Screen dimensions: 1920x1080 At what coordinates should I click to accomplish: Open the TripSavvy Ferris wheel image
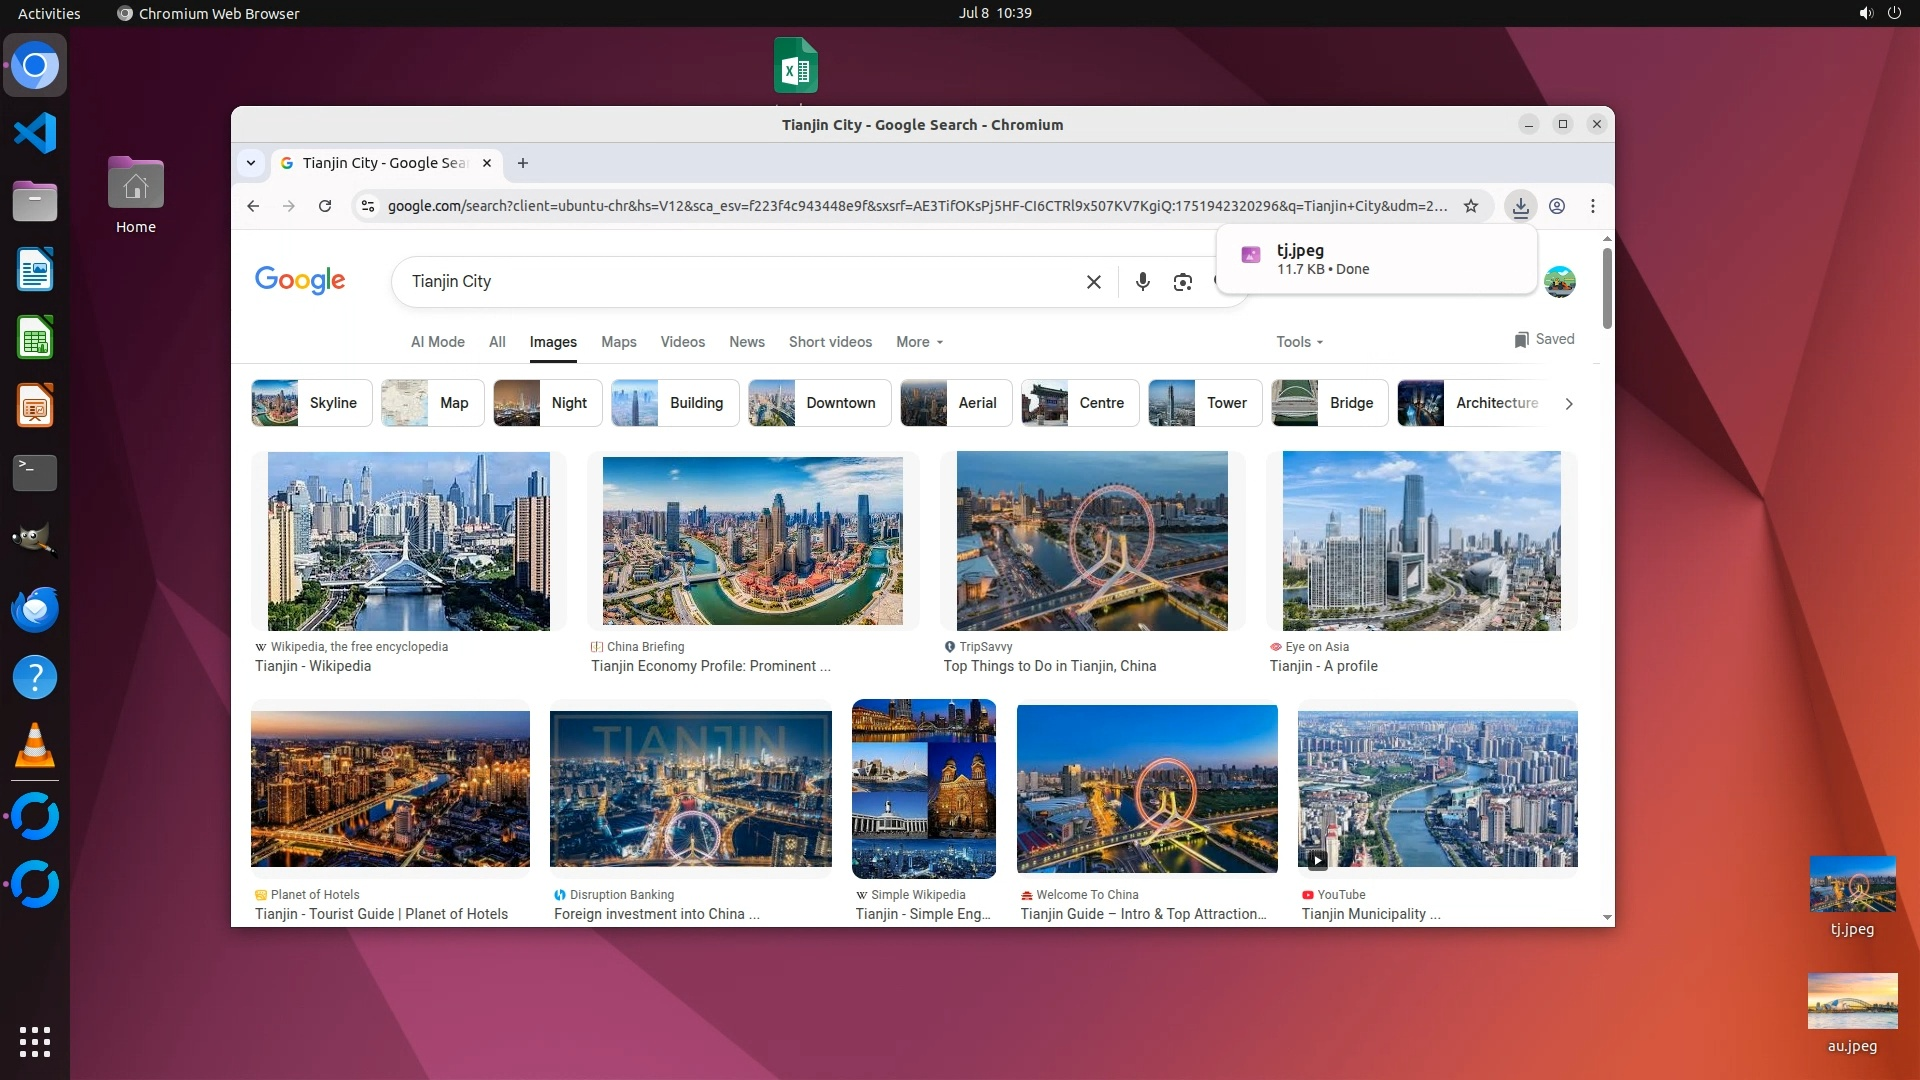tap(1092, 541)
